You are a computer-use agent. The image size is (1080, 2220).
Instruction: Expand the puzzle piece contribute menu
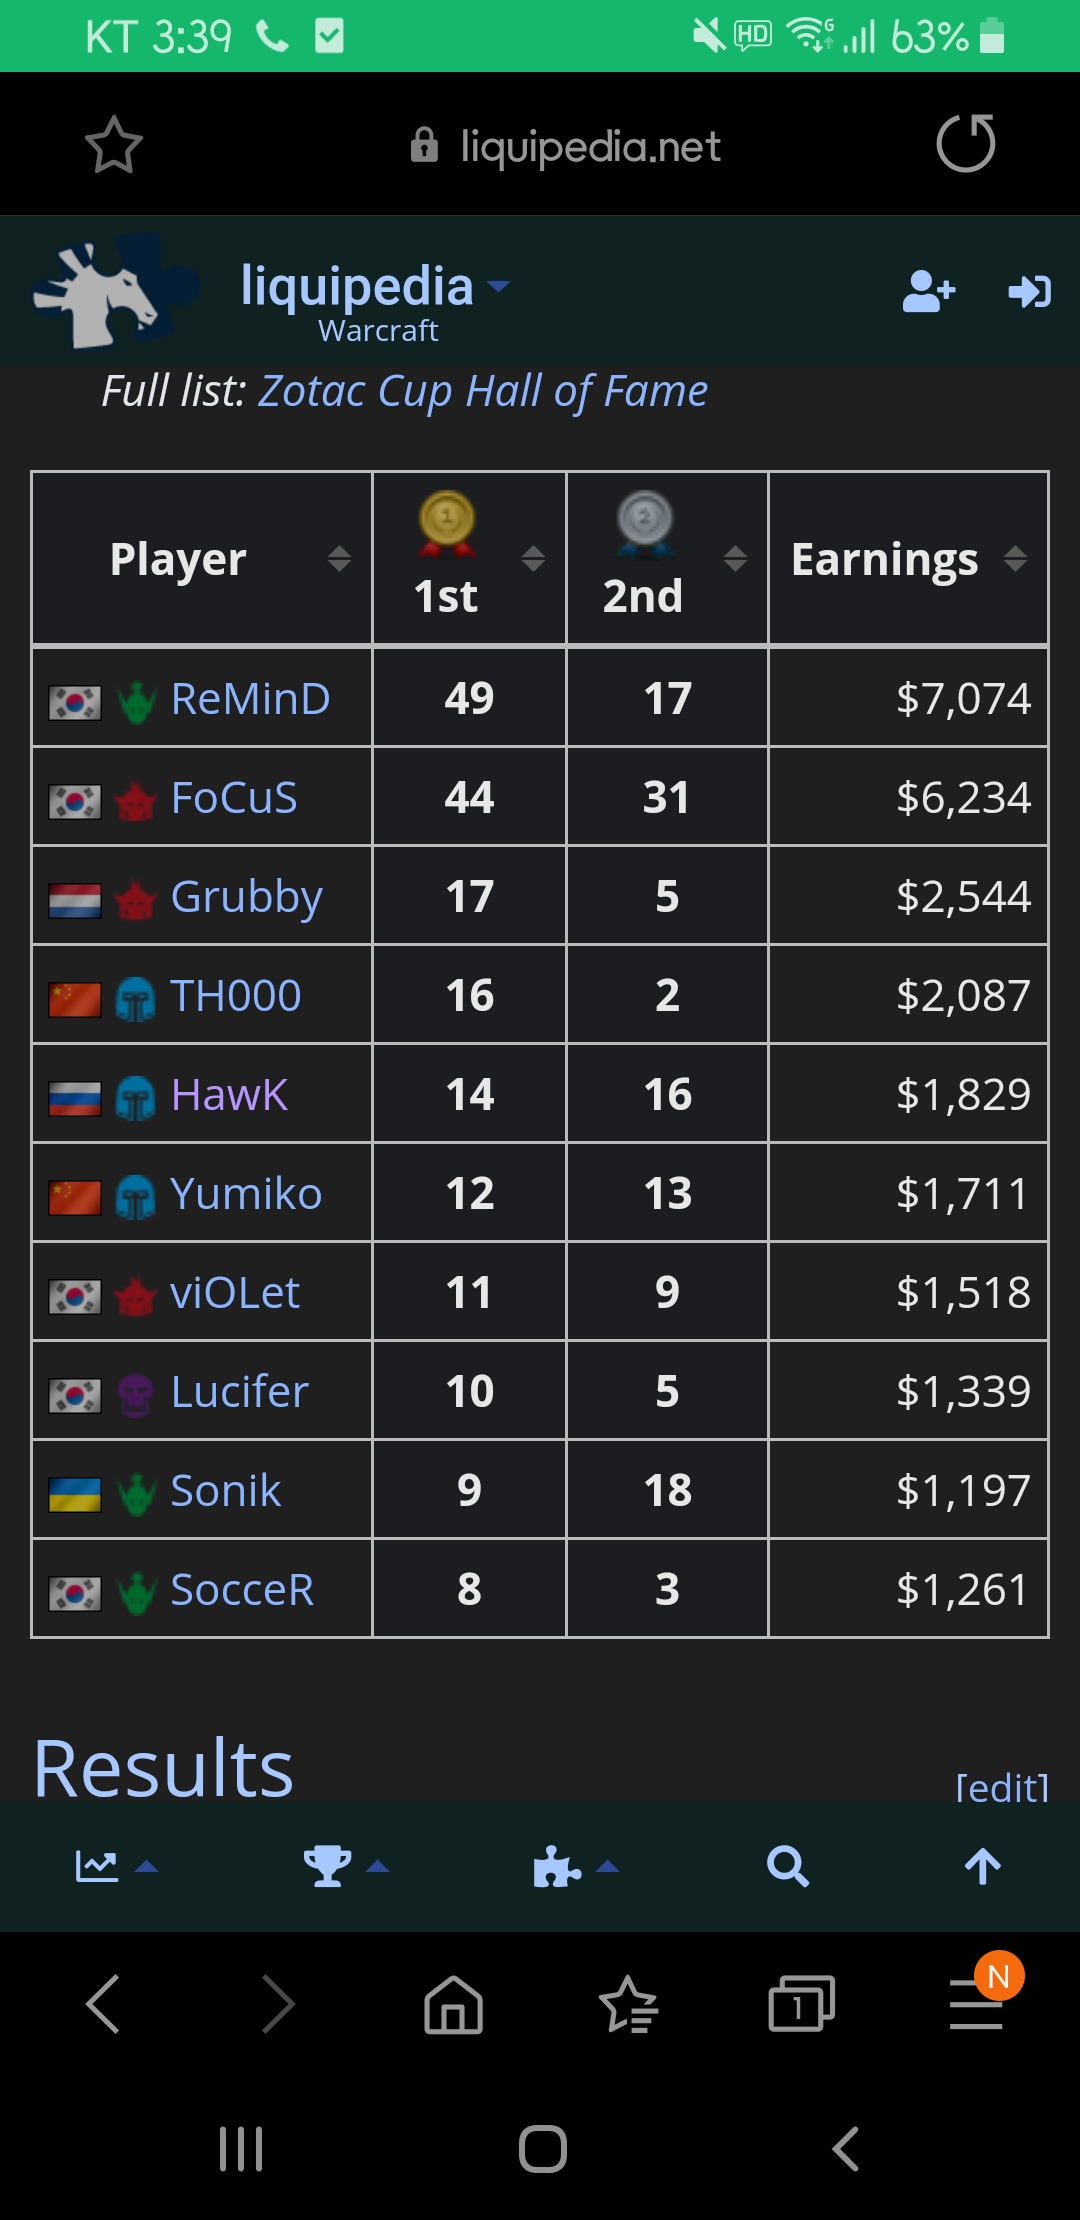coord(576,1866)
